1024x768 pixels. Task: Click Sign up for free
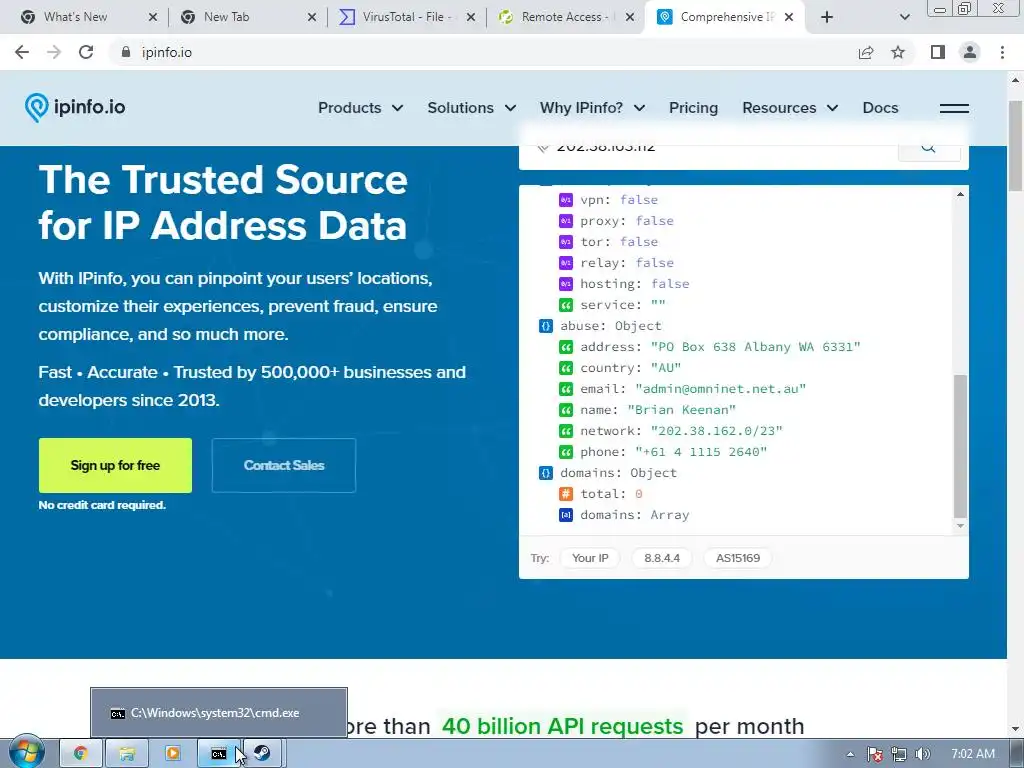pyautogui.click(x=115, y=465)
